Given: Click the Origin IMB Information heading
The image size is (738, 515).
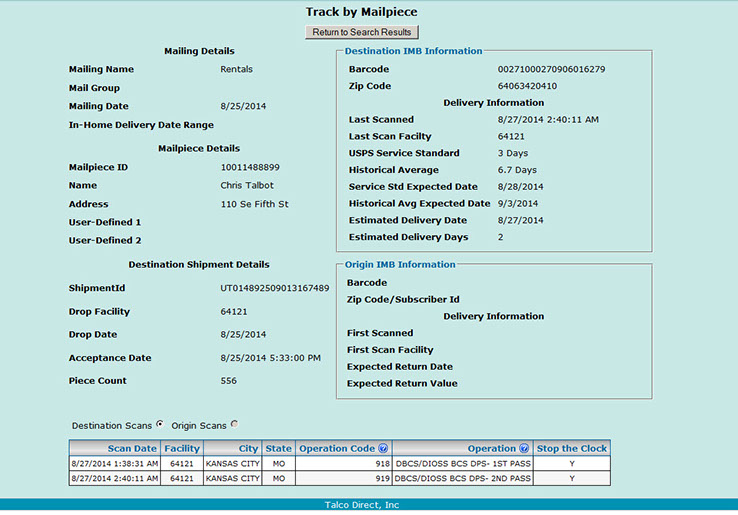Looking at the screenshot, I should (400, 265).
